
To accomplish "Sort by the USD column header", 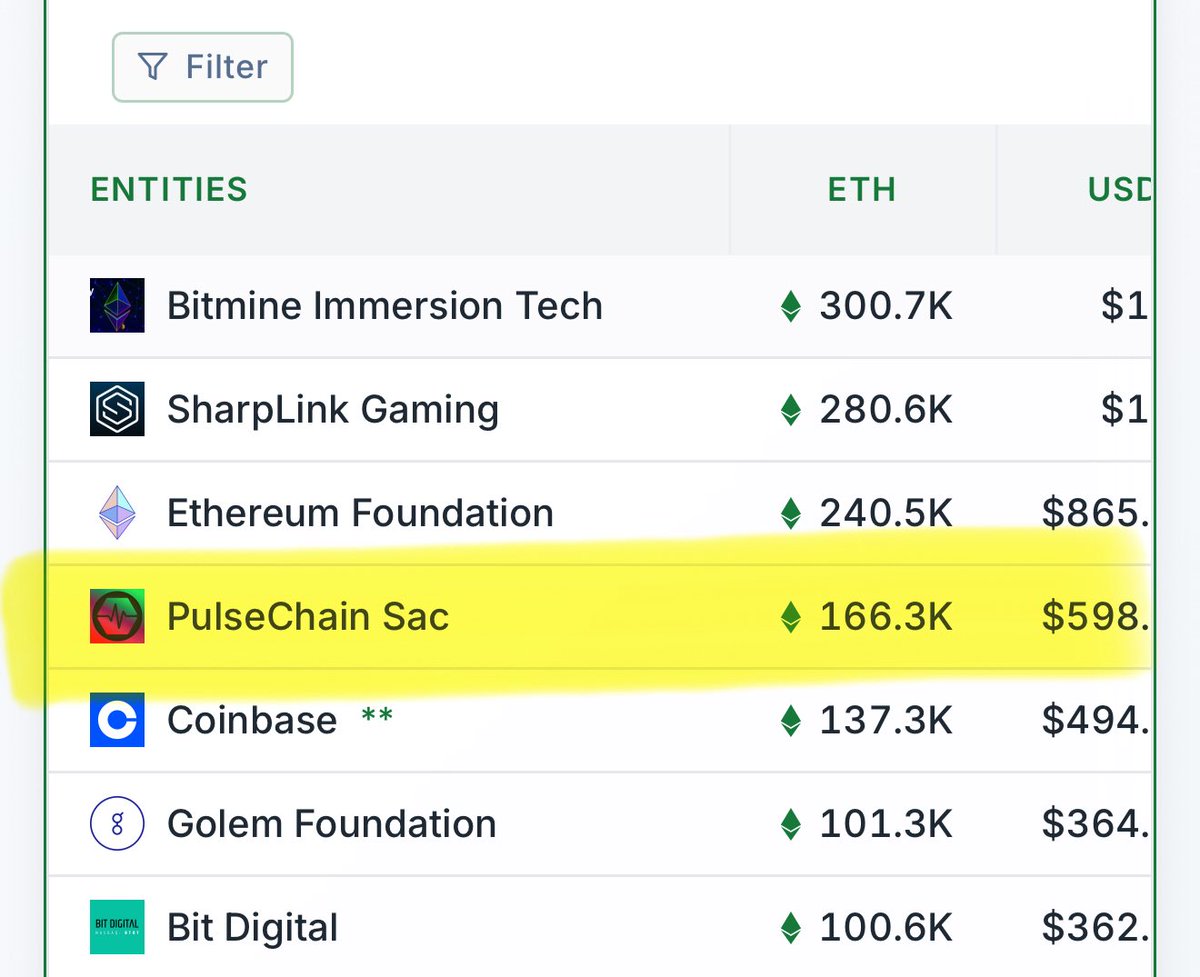I will coord(1120,189).
